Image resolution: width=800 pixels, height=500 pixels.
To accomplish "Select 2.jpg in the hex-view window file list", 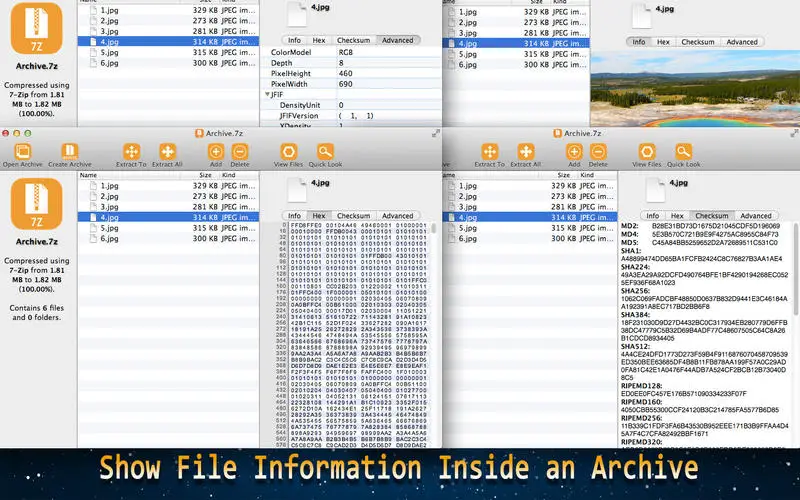I will point(168,196).
